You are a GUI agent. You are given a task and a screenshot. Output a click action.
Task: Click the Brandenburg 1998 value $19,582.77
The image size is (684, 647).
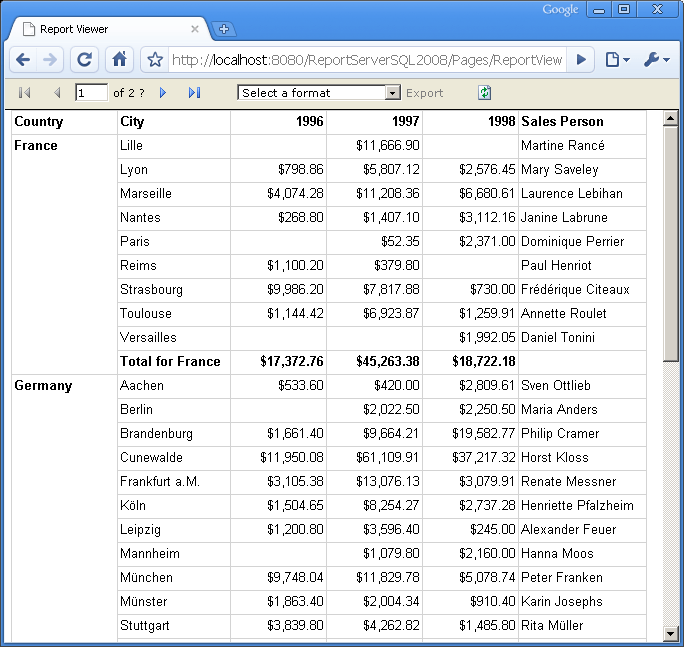(x=483, y=433)
